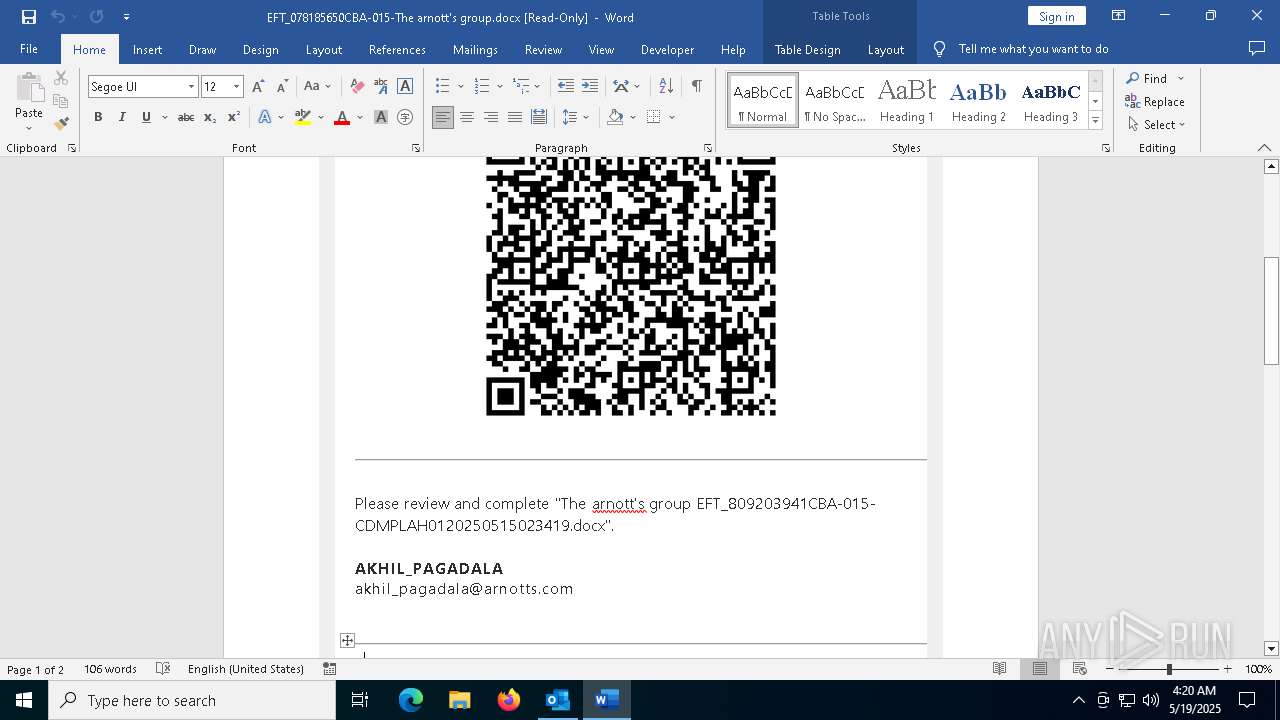Click the Character Border icon
The width and height of the screenshot is (1280, 720).
[x=405, y=87]
